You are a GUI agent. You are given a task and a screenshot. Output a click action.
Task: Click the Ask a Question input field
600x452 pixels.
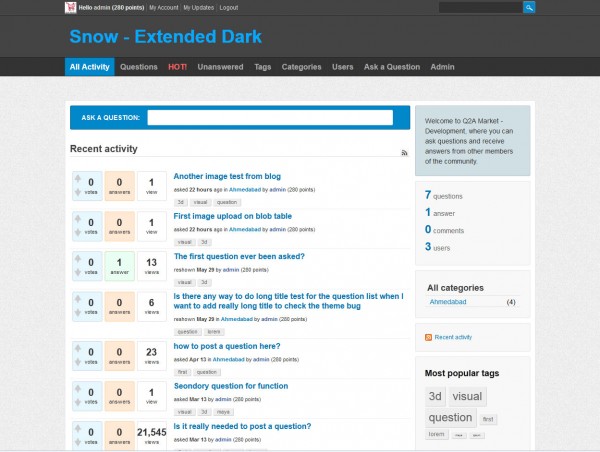pos(269,117)
